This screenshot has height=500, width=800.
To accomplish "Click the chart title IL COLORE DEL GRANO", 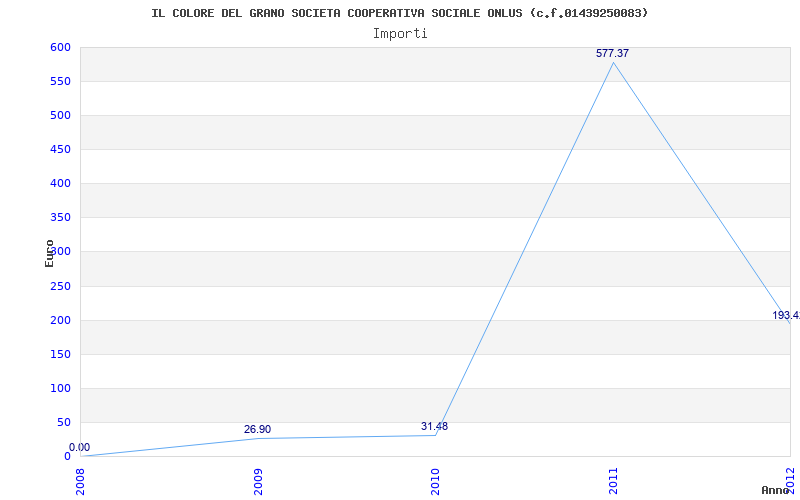I will [399, 13].
